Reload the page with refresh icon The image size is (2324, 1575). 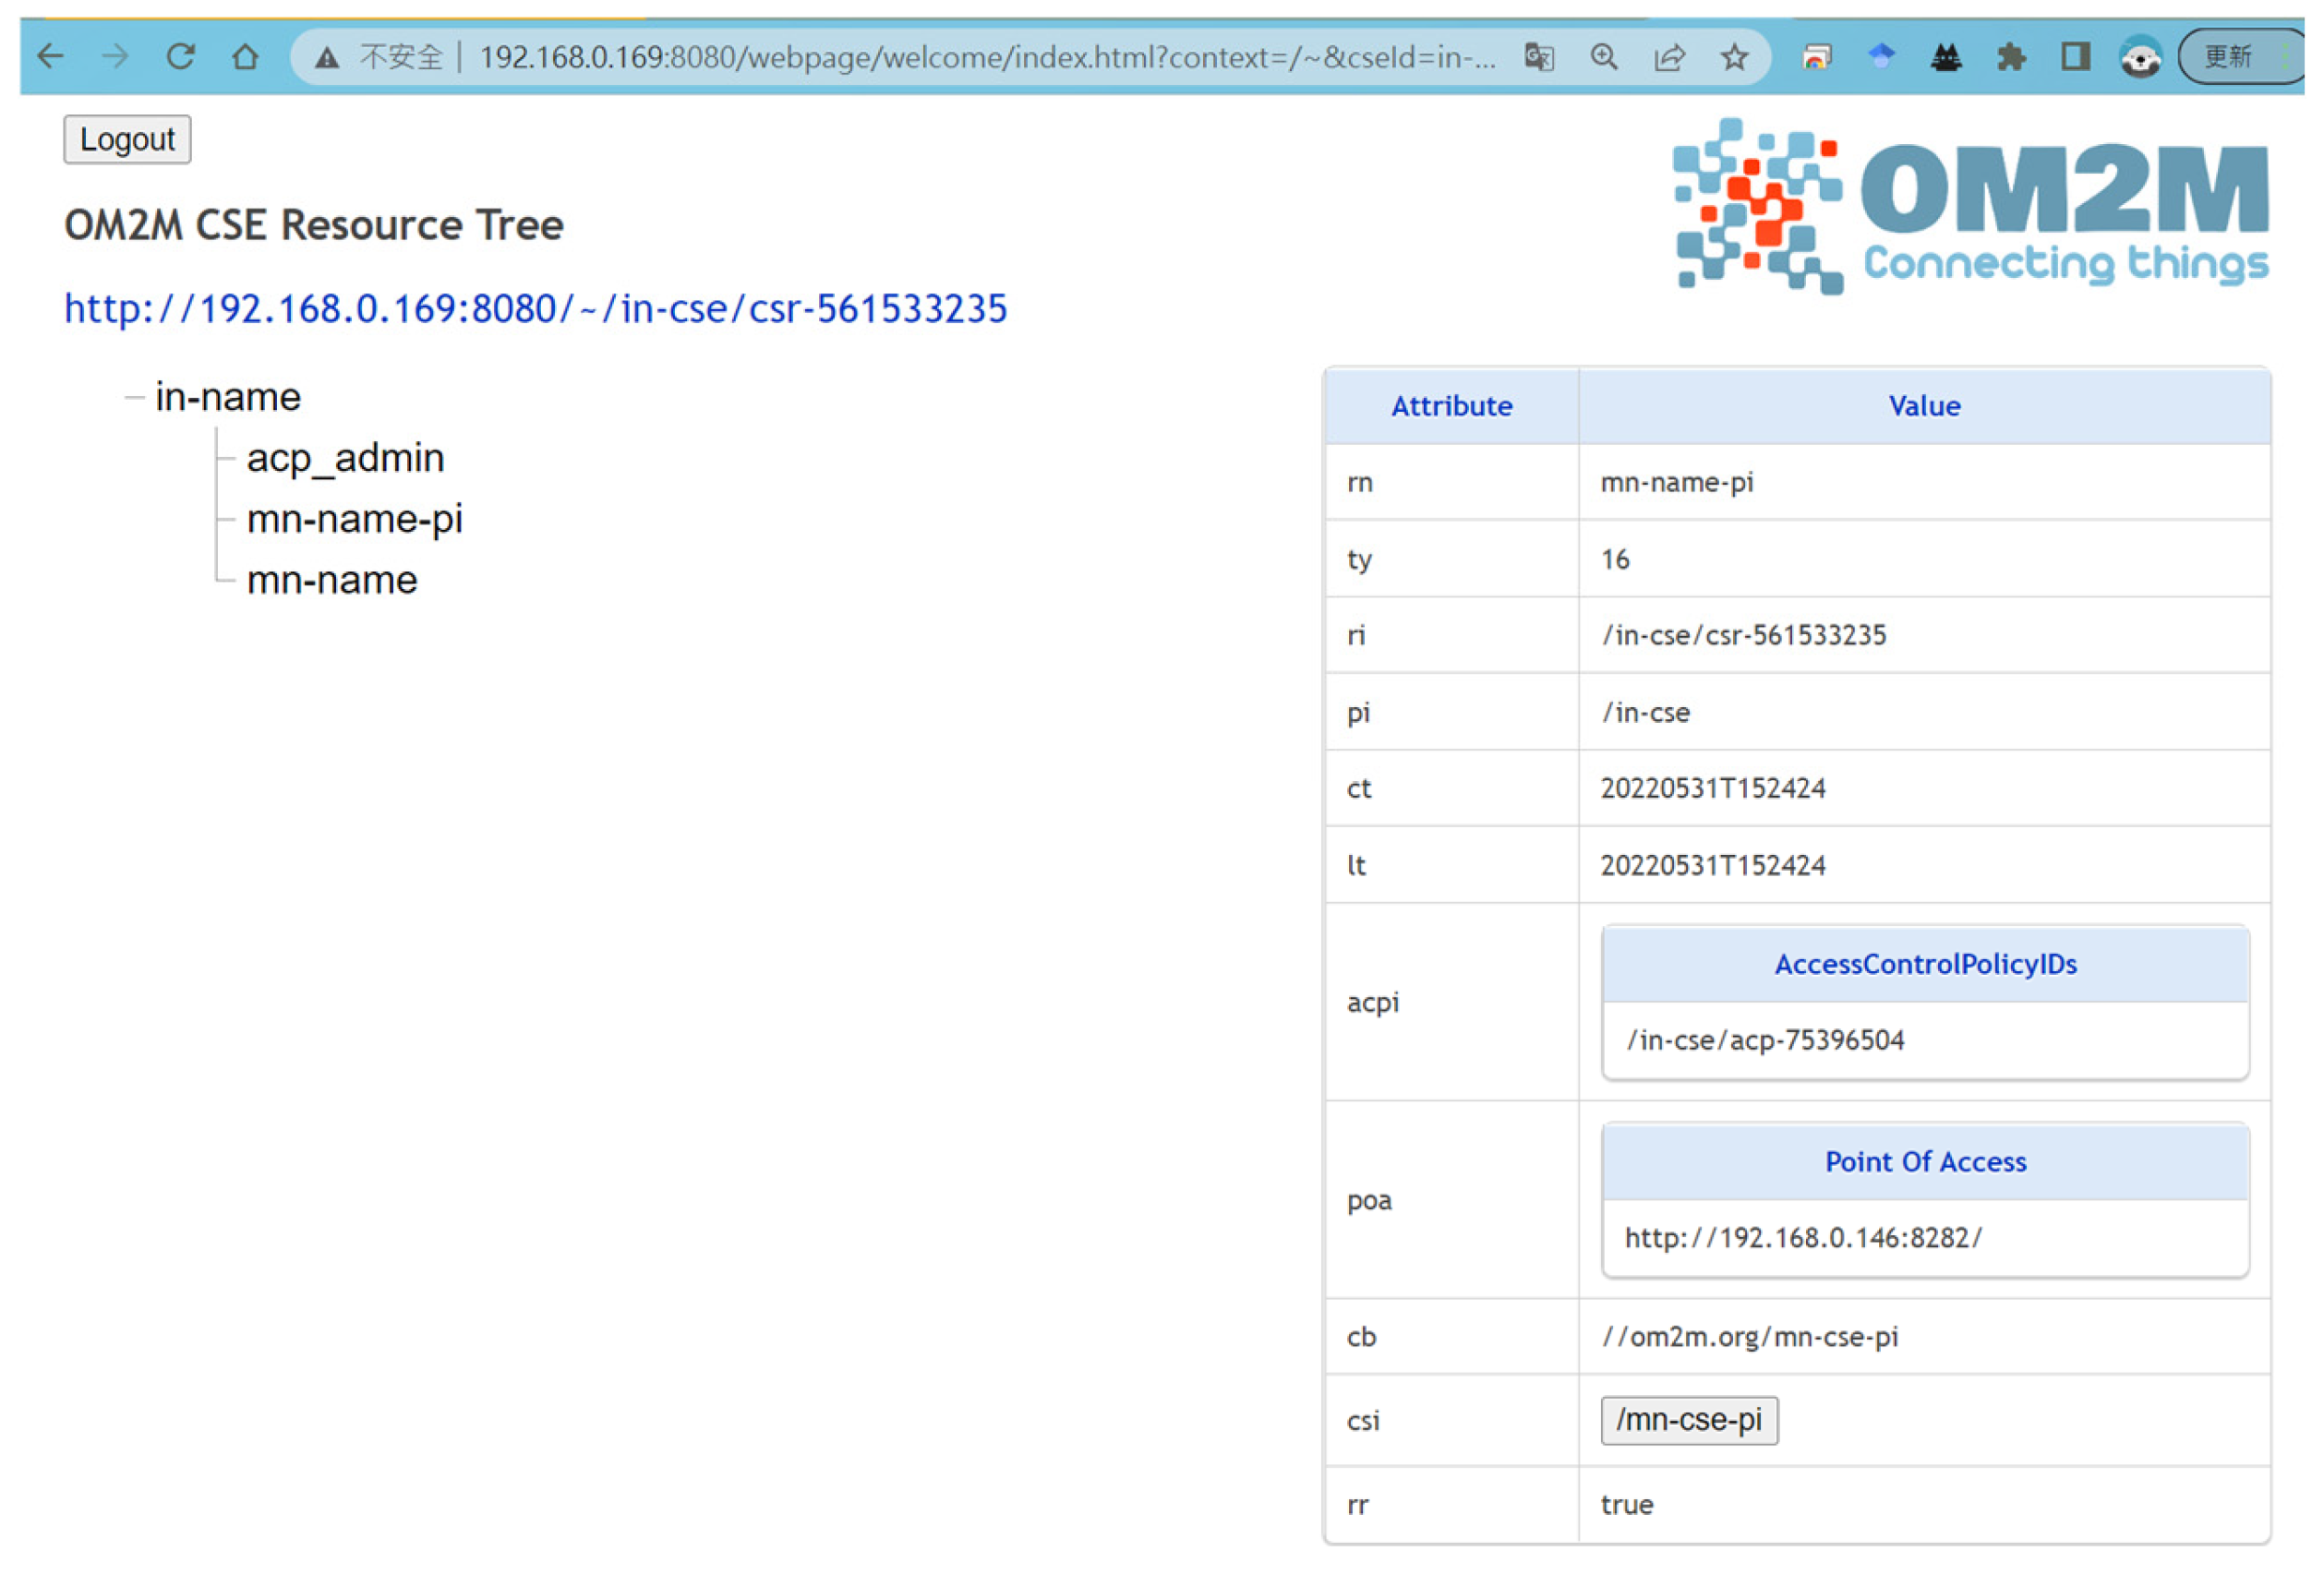coord(181,57)
